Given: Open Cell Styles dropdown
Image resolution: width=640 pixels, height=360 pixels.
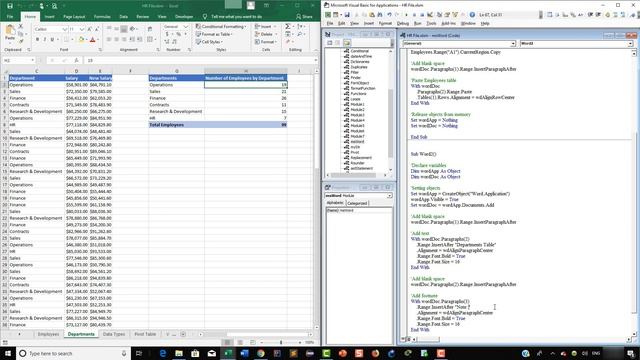Looking at the screenshot, I should click(209, 42).
